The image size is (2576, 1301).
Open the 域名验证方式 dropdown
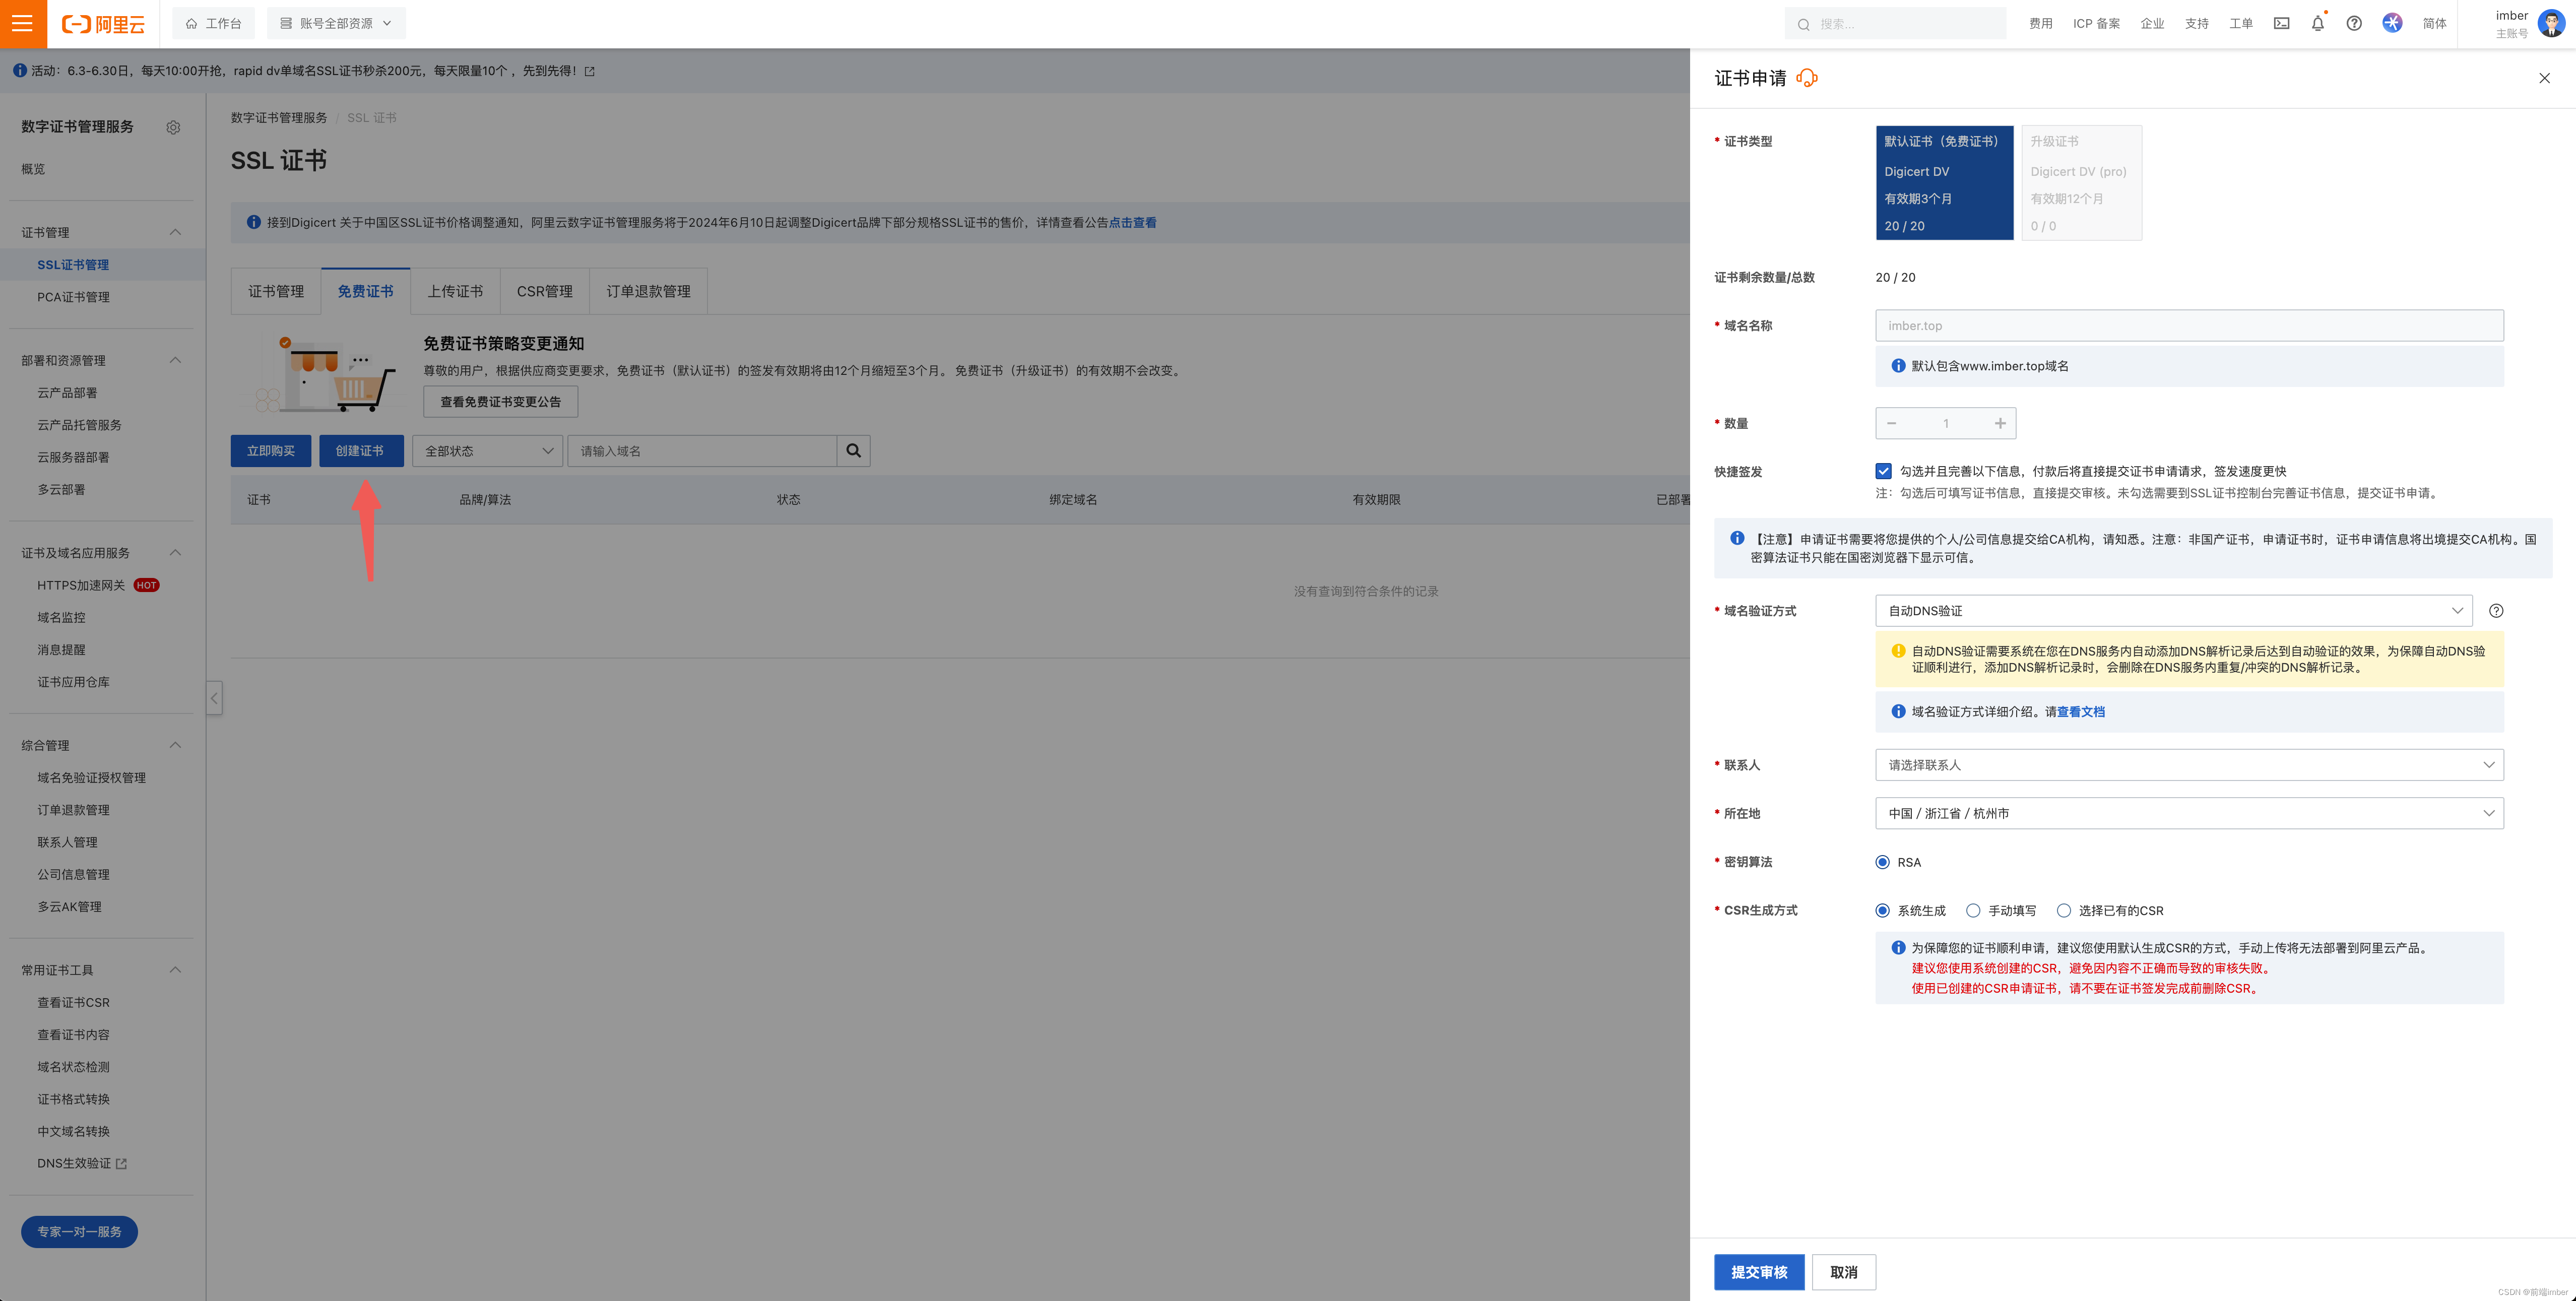pos(2173,611)
